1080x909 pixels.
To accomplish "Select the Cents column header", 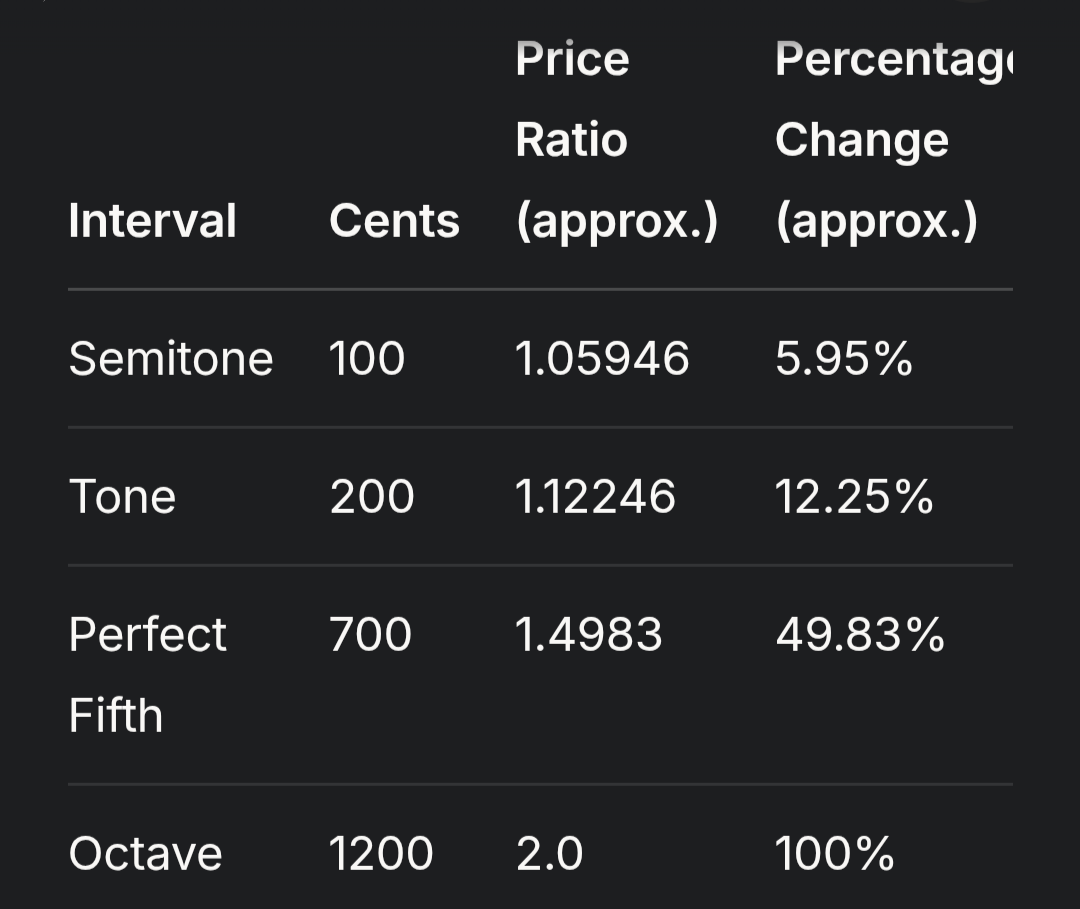I will click(394, 221).
